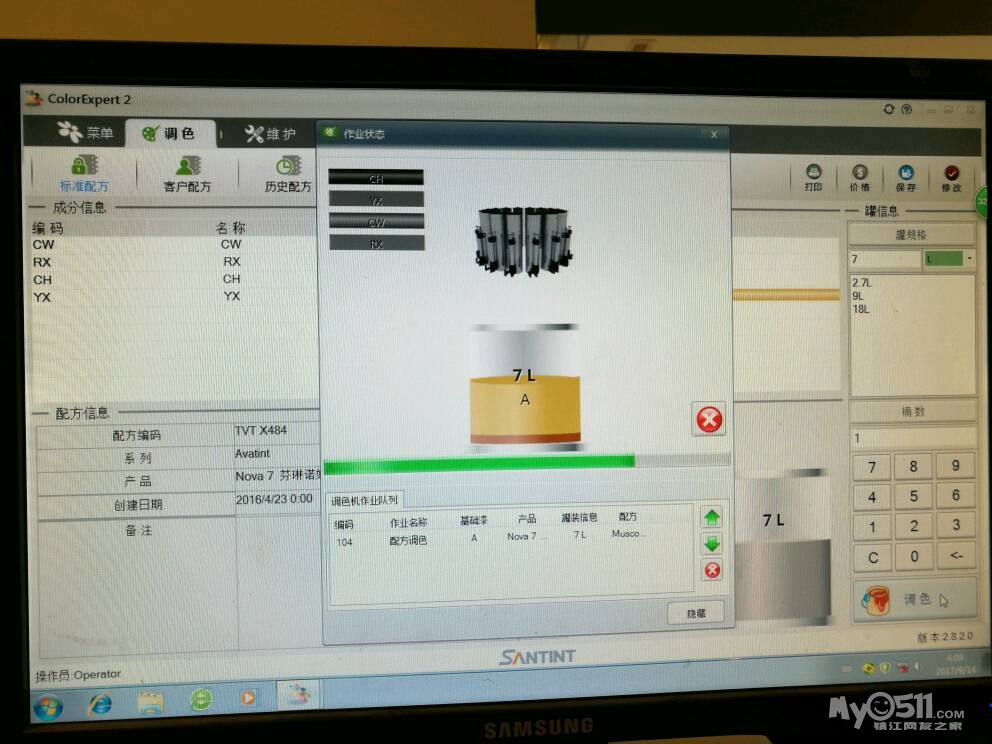This screenshot has width=992, height=744.
Task: Open 历史配方 history formula icon
Action: (288, 171)
